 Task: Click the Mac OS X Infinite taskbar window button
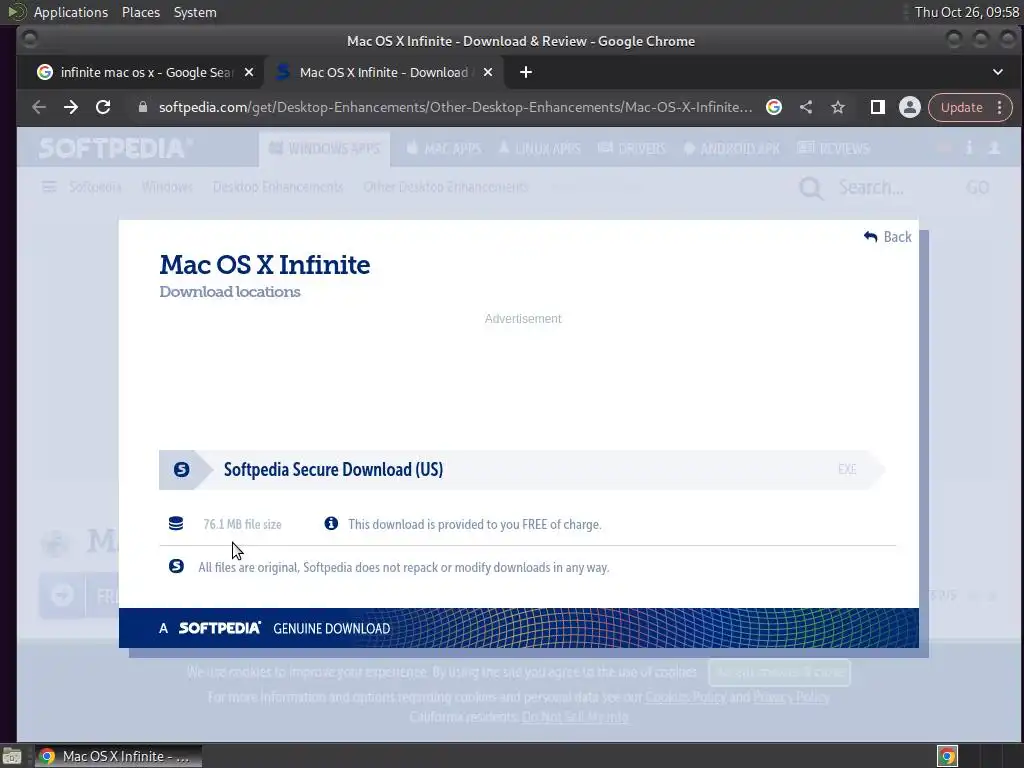(x=118, y=756)
